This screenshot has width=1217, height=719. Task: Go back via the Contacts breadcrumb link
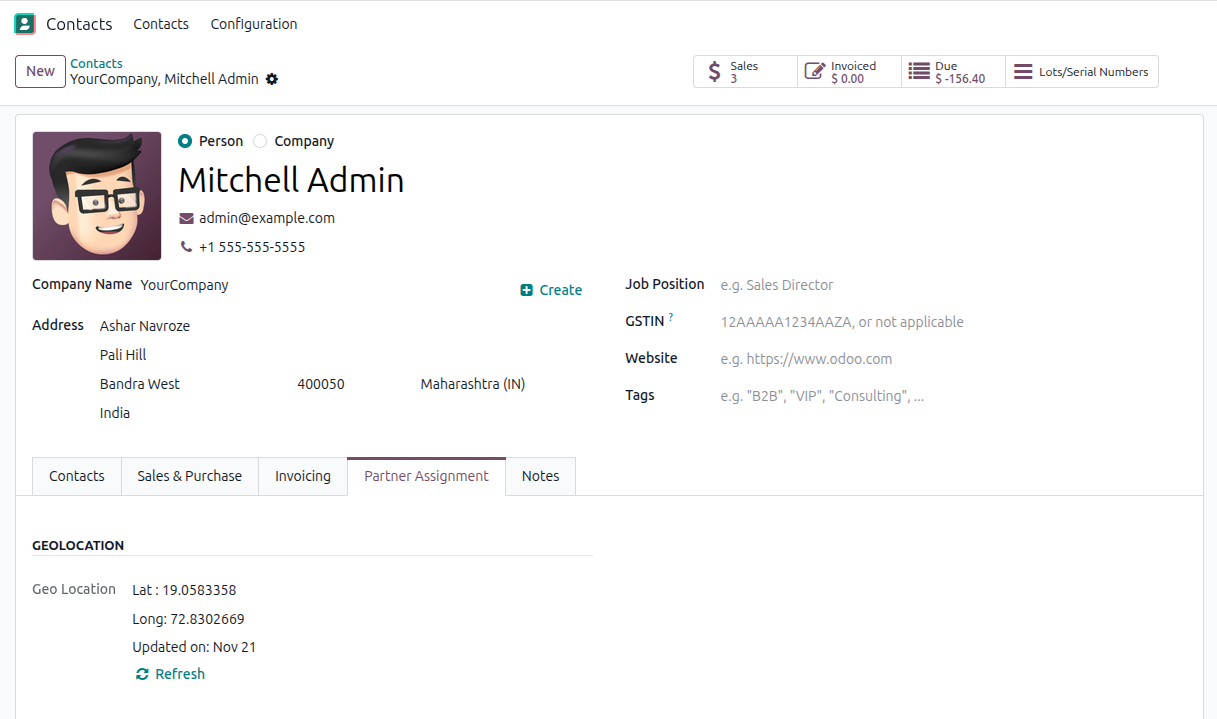[x=96, y=63]
